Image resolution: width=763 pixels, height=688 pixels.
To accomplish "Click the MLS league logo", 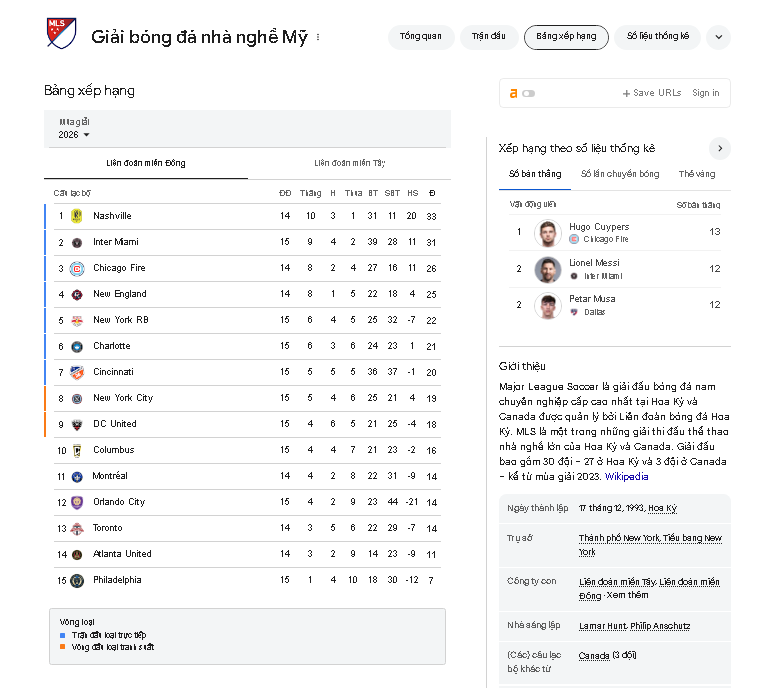I will [x=61, y=33].
